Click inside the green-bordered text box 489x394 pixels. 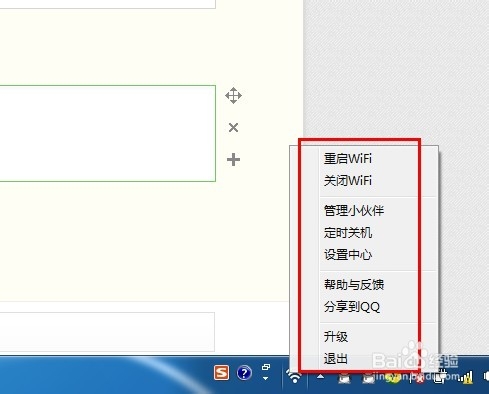pyautogui.click(x=108, y=133)
